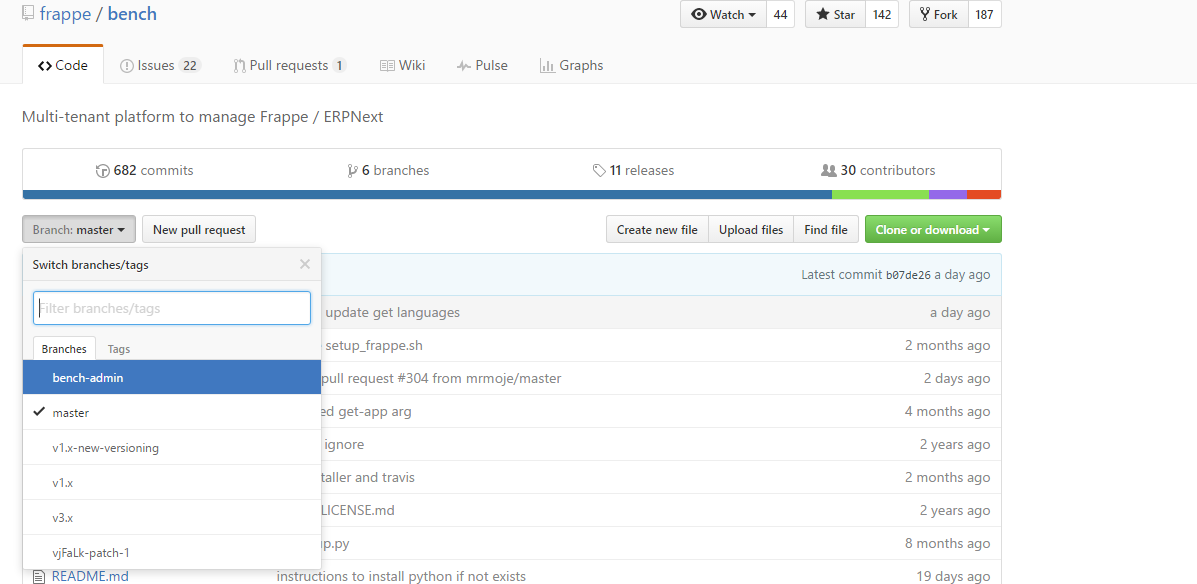The image size is (1197, 584).
Task: Open the 'pull request #304 from mrmoje/master' message
Action: pos(443,379)
